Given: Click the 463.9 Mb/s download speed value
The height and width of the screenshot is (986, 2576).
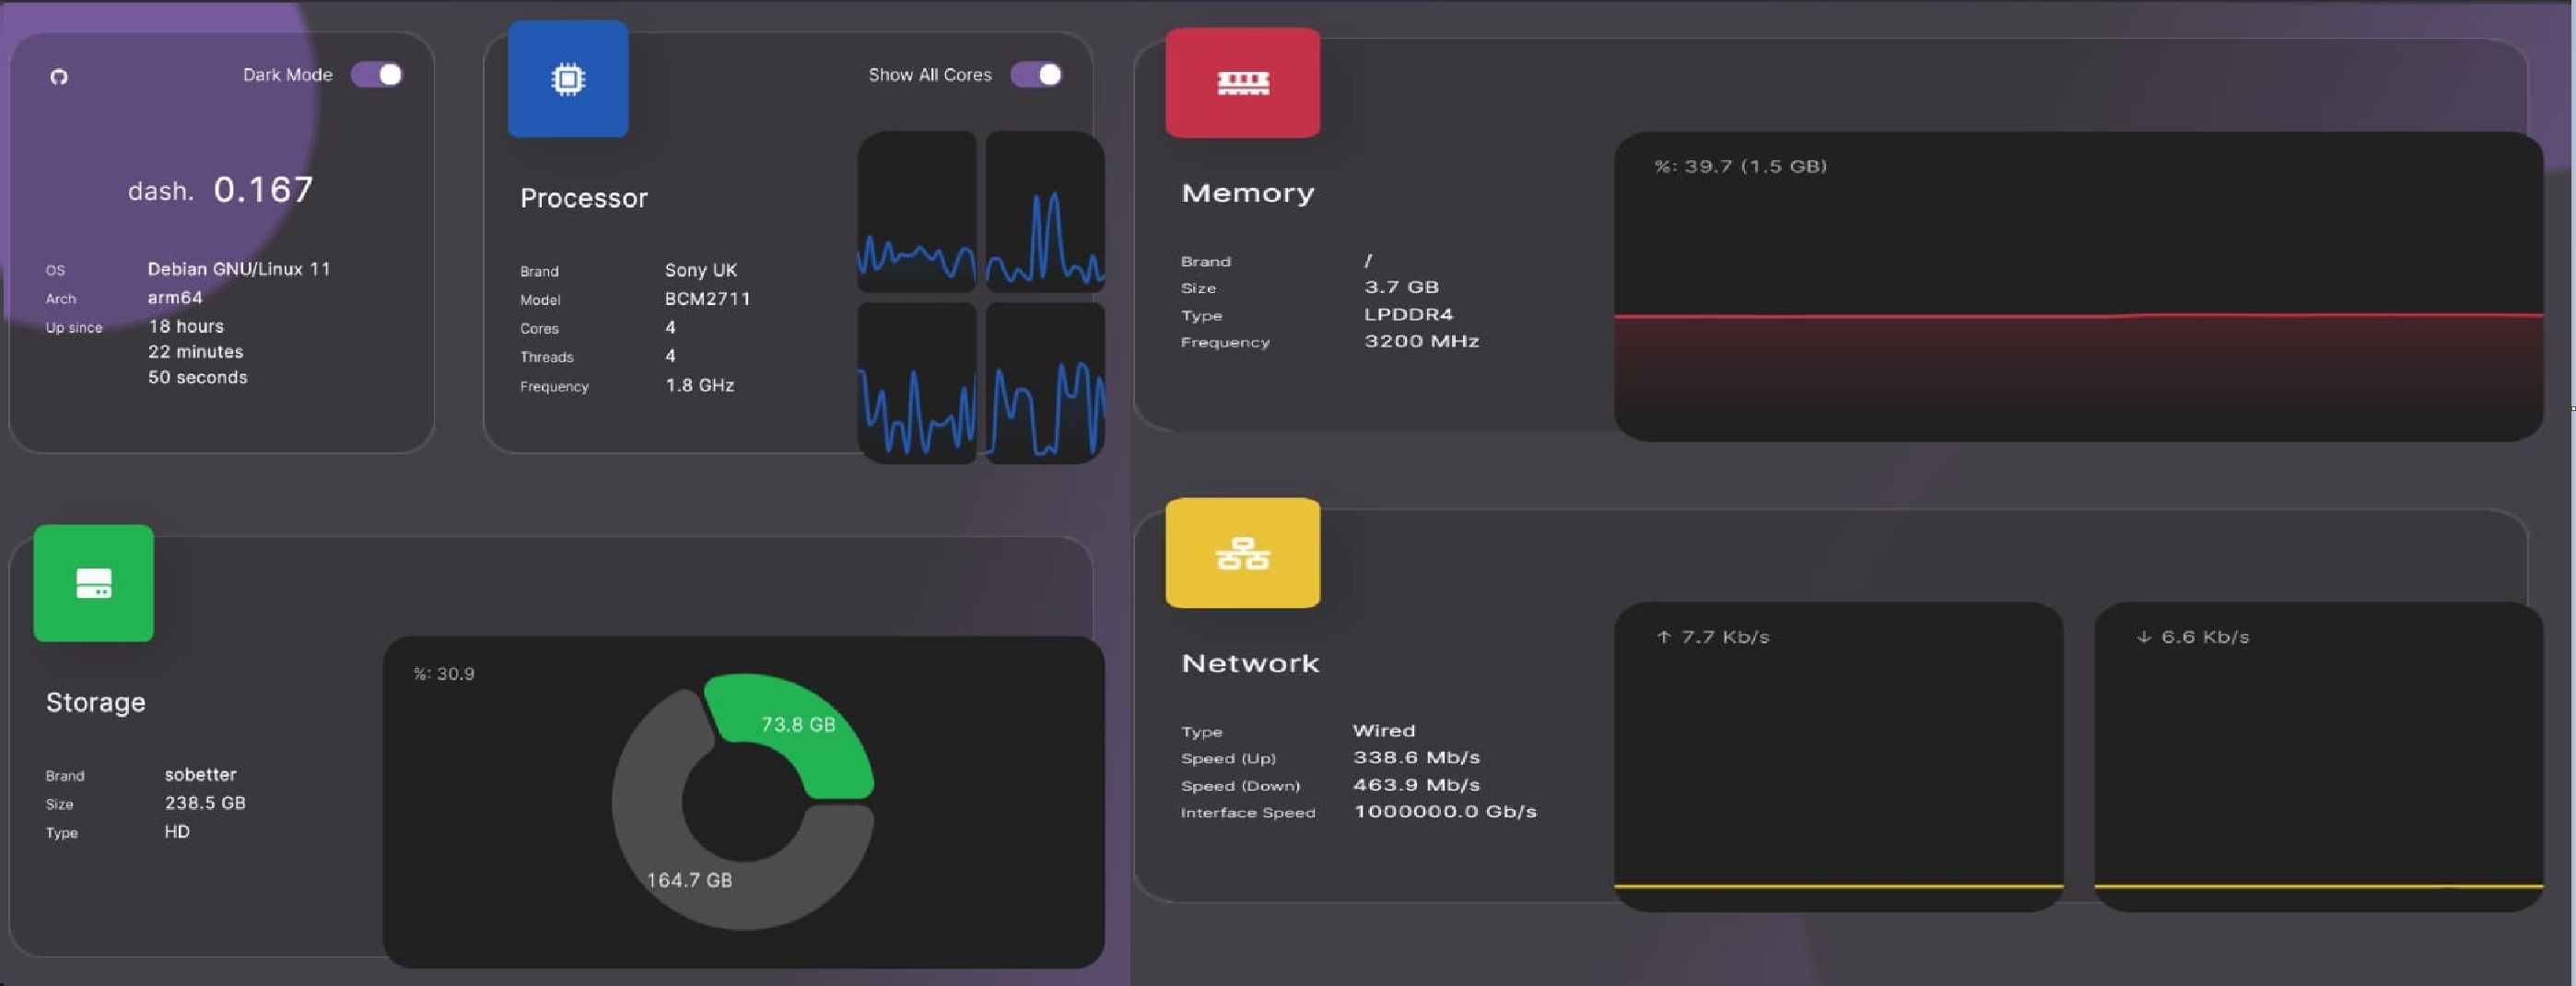Looking at the screenshot, I should coord(1416,785).
